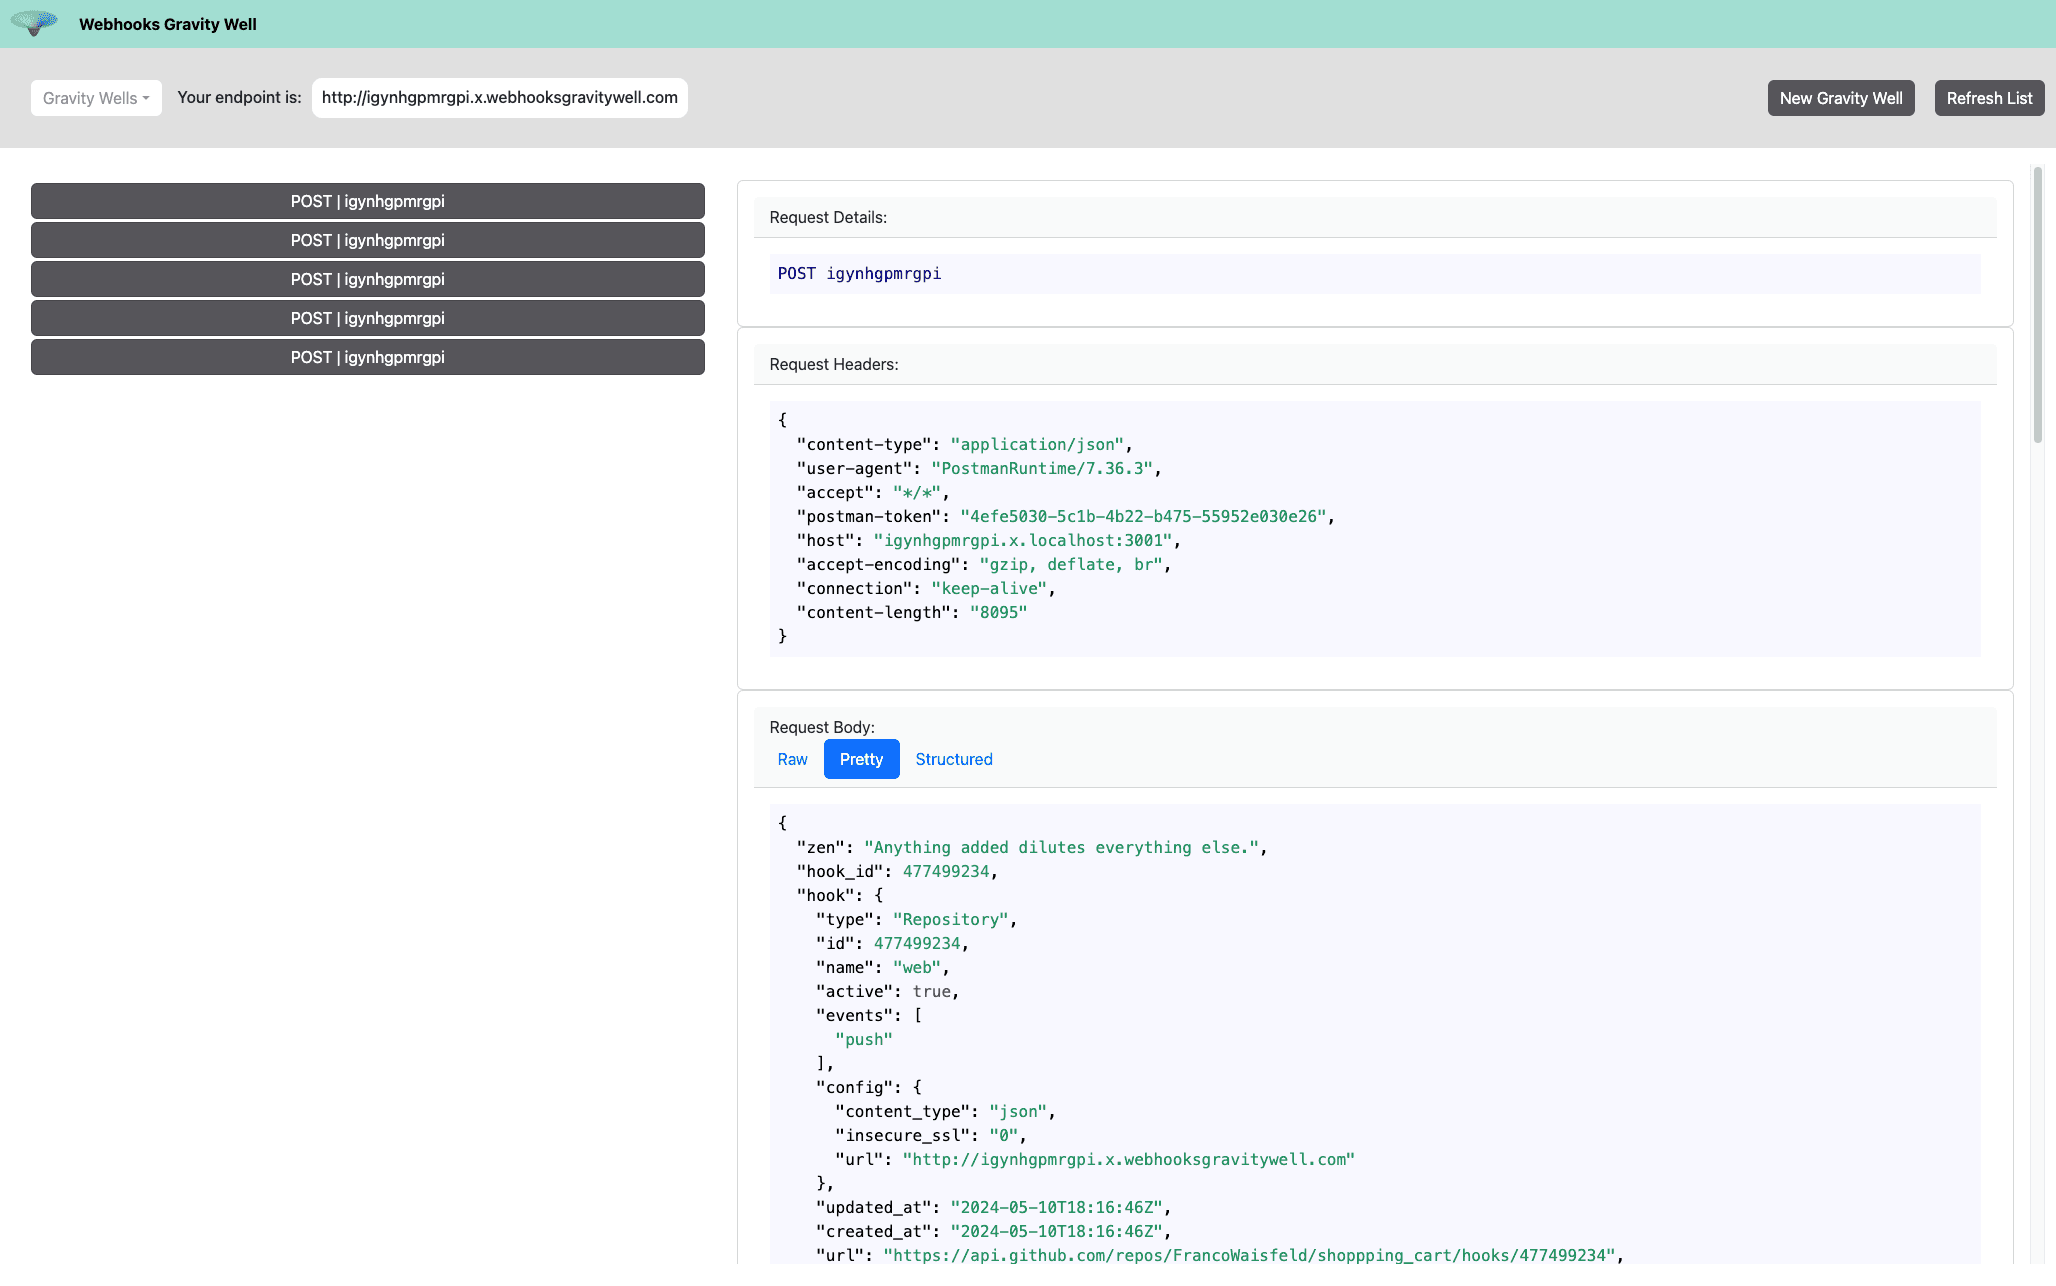Select the Raw view tab

[792, 759]
